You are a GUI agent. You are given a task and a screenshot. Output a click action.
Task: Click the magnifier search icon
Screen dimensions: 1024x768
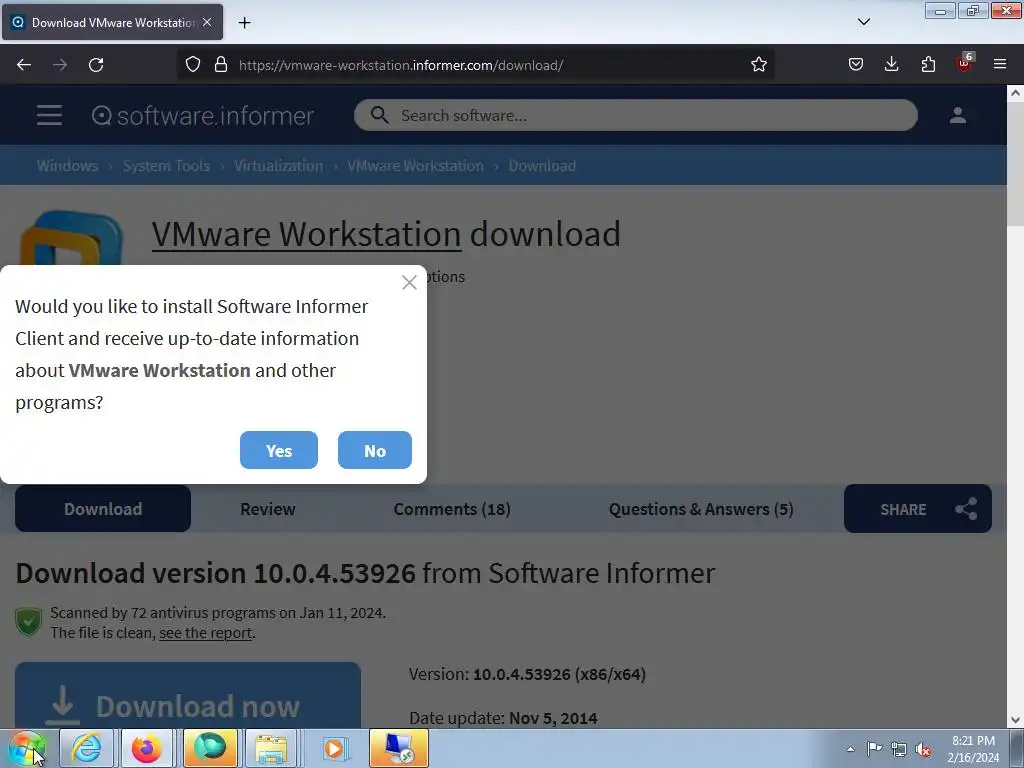[379, 115]
